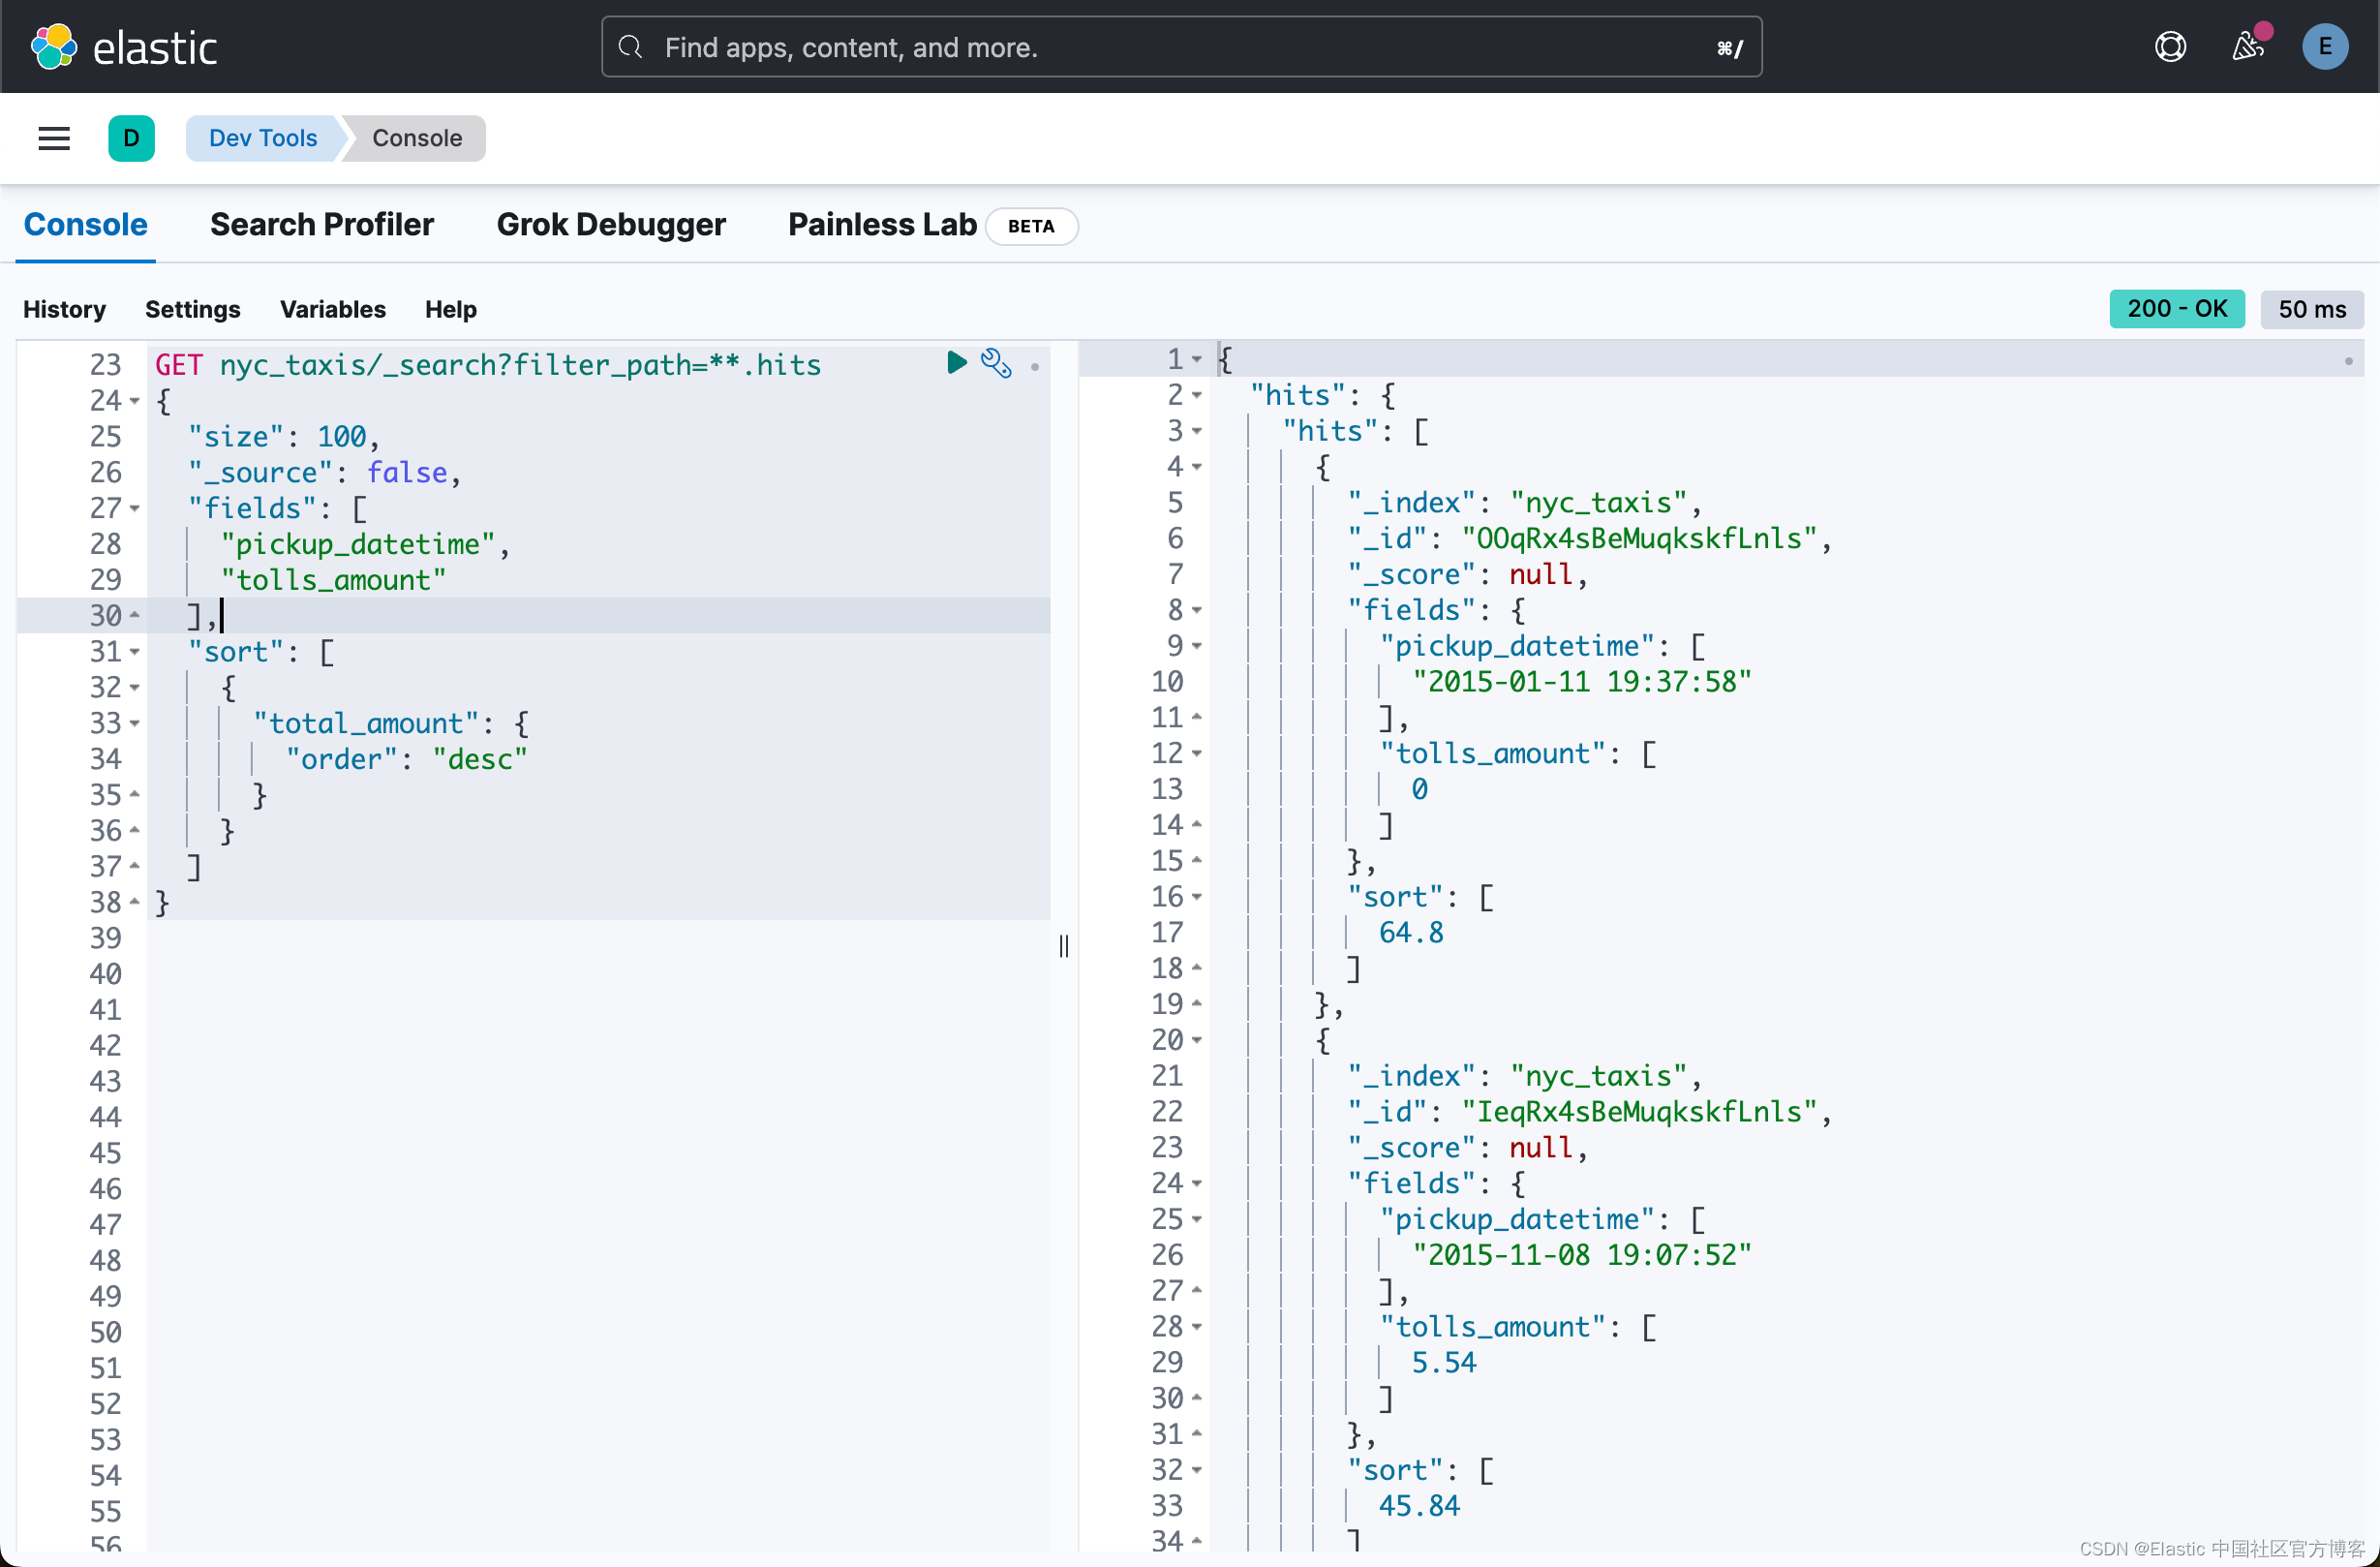Viewport: 2380px width, 1567px height.
Task: Click the Elastic logo icon
Action: (53, 46)
